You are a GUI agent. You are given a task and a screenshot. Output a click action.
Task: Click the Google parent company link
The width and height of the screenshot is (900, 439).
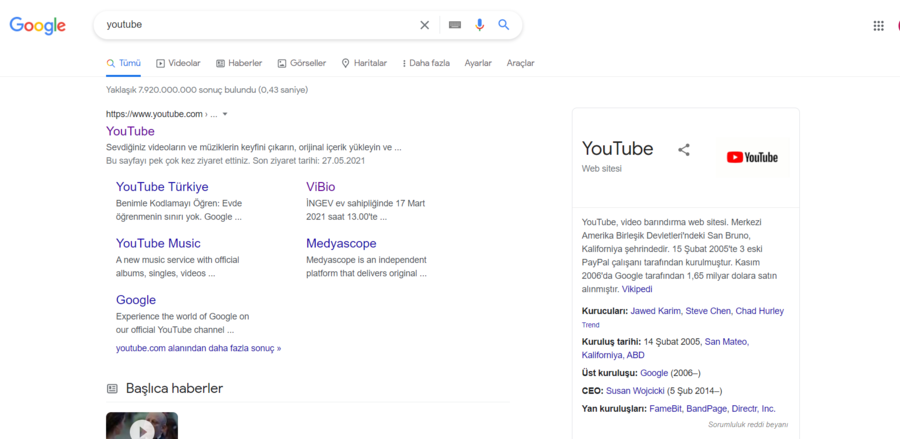[654, 373]
